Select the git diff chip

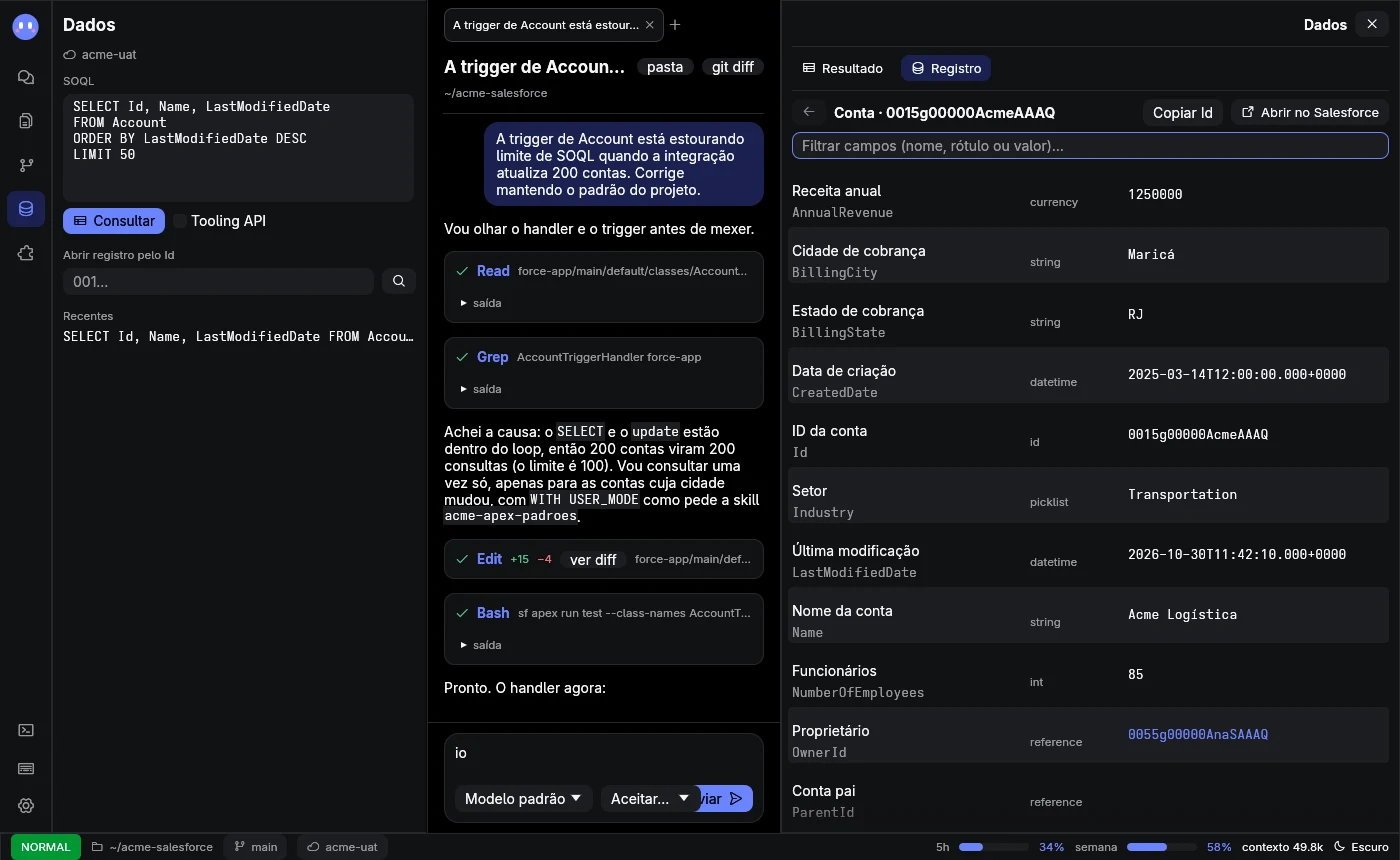[733, 67]
